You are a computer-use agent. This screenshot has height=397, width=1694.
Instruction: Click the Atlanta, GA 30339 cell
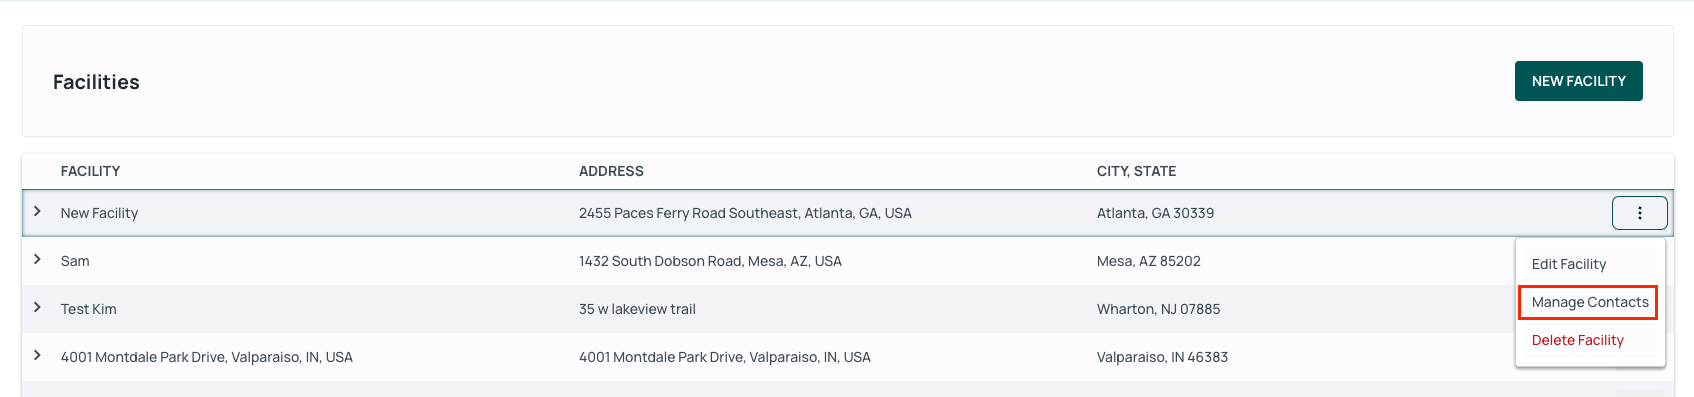coord(1155,213)
